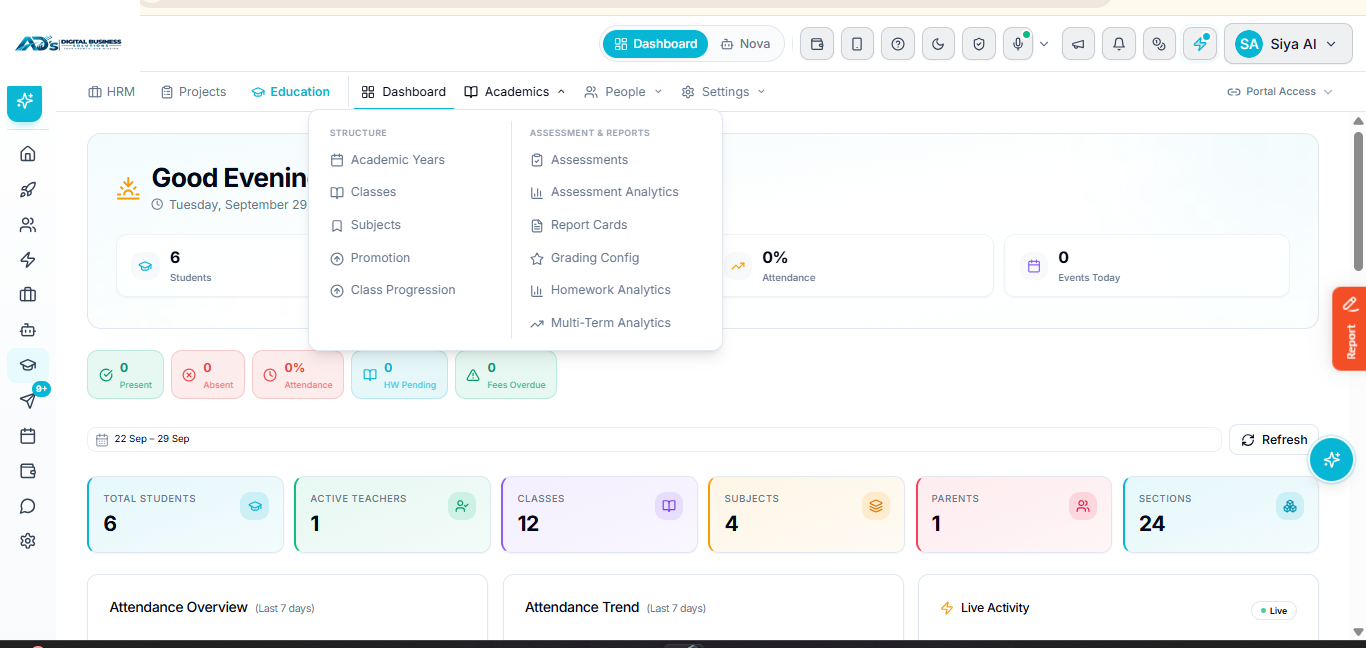Click the lightning bolt icon in header

click(x=1200, y=44)
